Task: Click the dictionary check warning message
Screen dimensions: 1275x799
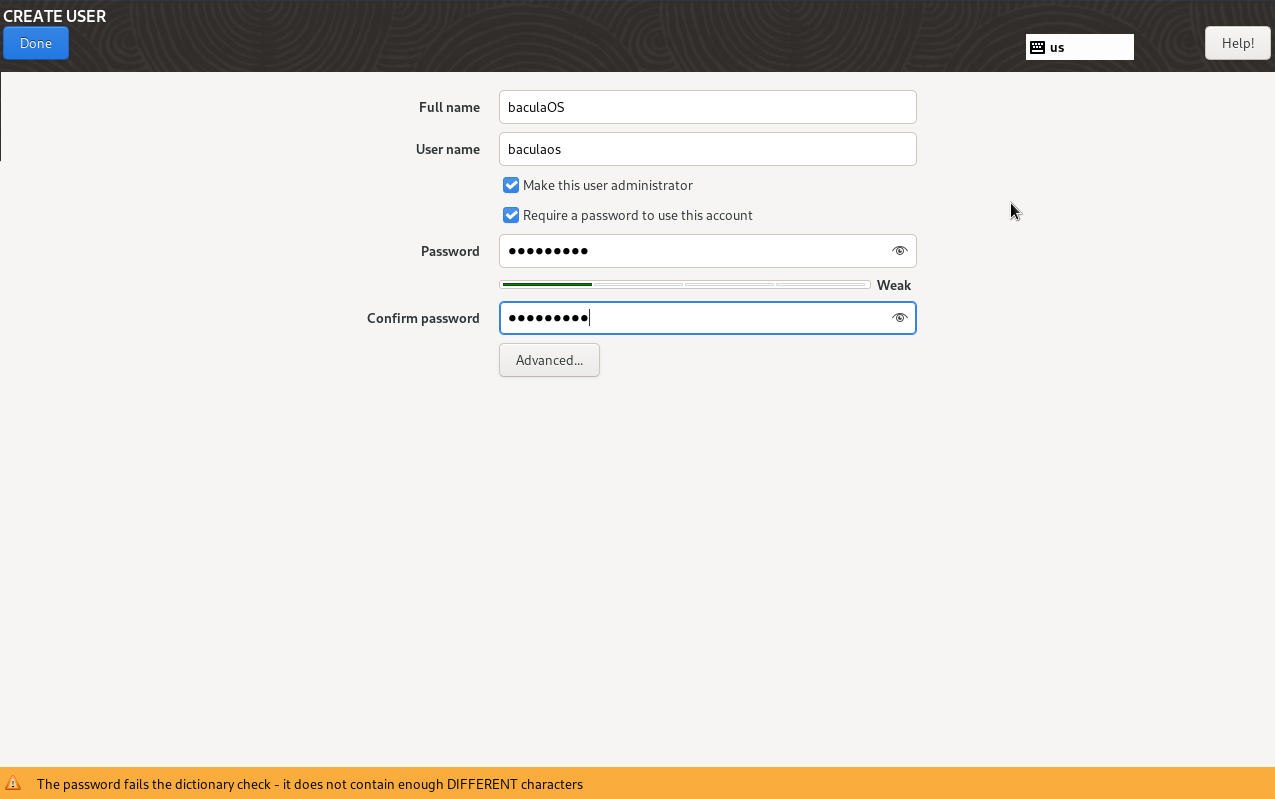Action: coord(310,784)
